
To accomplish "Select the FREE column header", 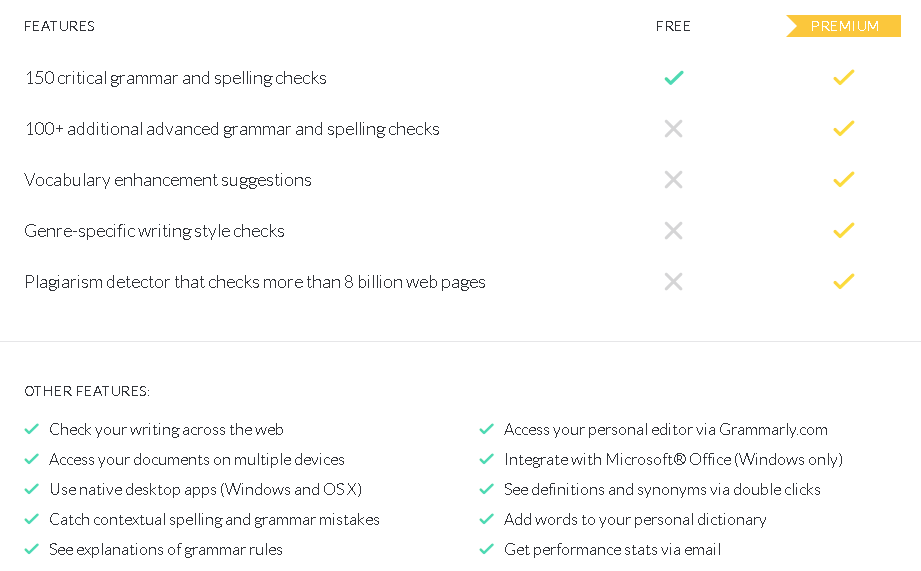I will (x=673, y=26).
